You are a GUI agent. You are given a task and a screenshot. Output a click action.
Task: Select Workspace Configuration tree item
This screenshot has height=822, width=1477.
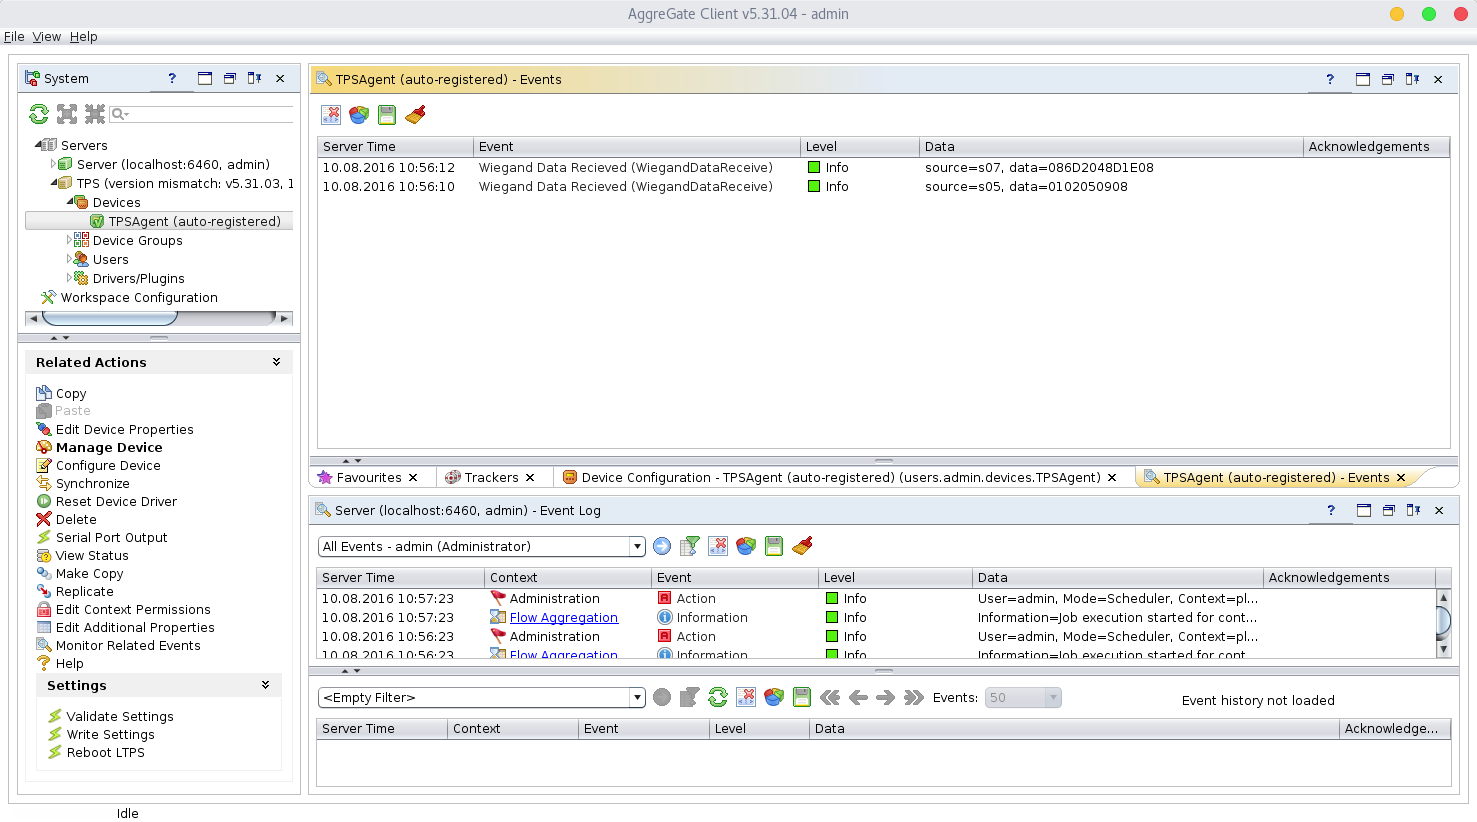(x=139, y=298)
